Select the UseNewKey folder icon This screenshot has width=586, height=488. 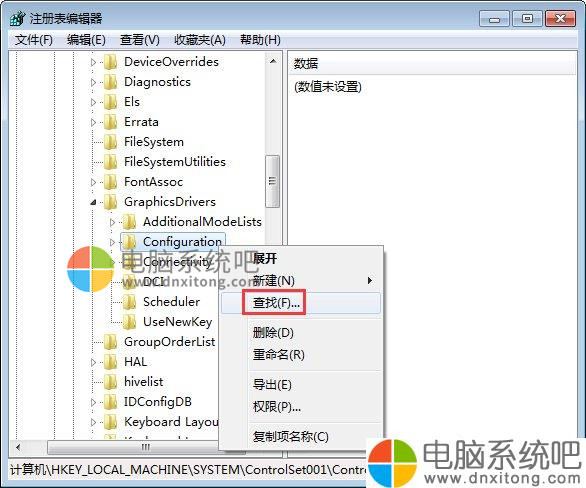pos(129,322)
